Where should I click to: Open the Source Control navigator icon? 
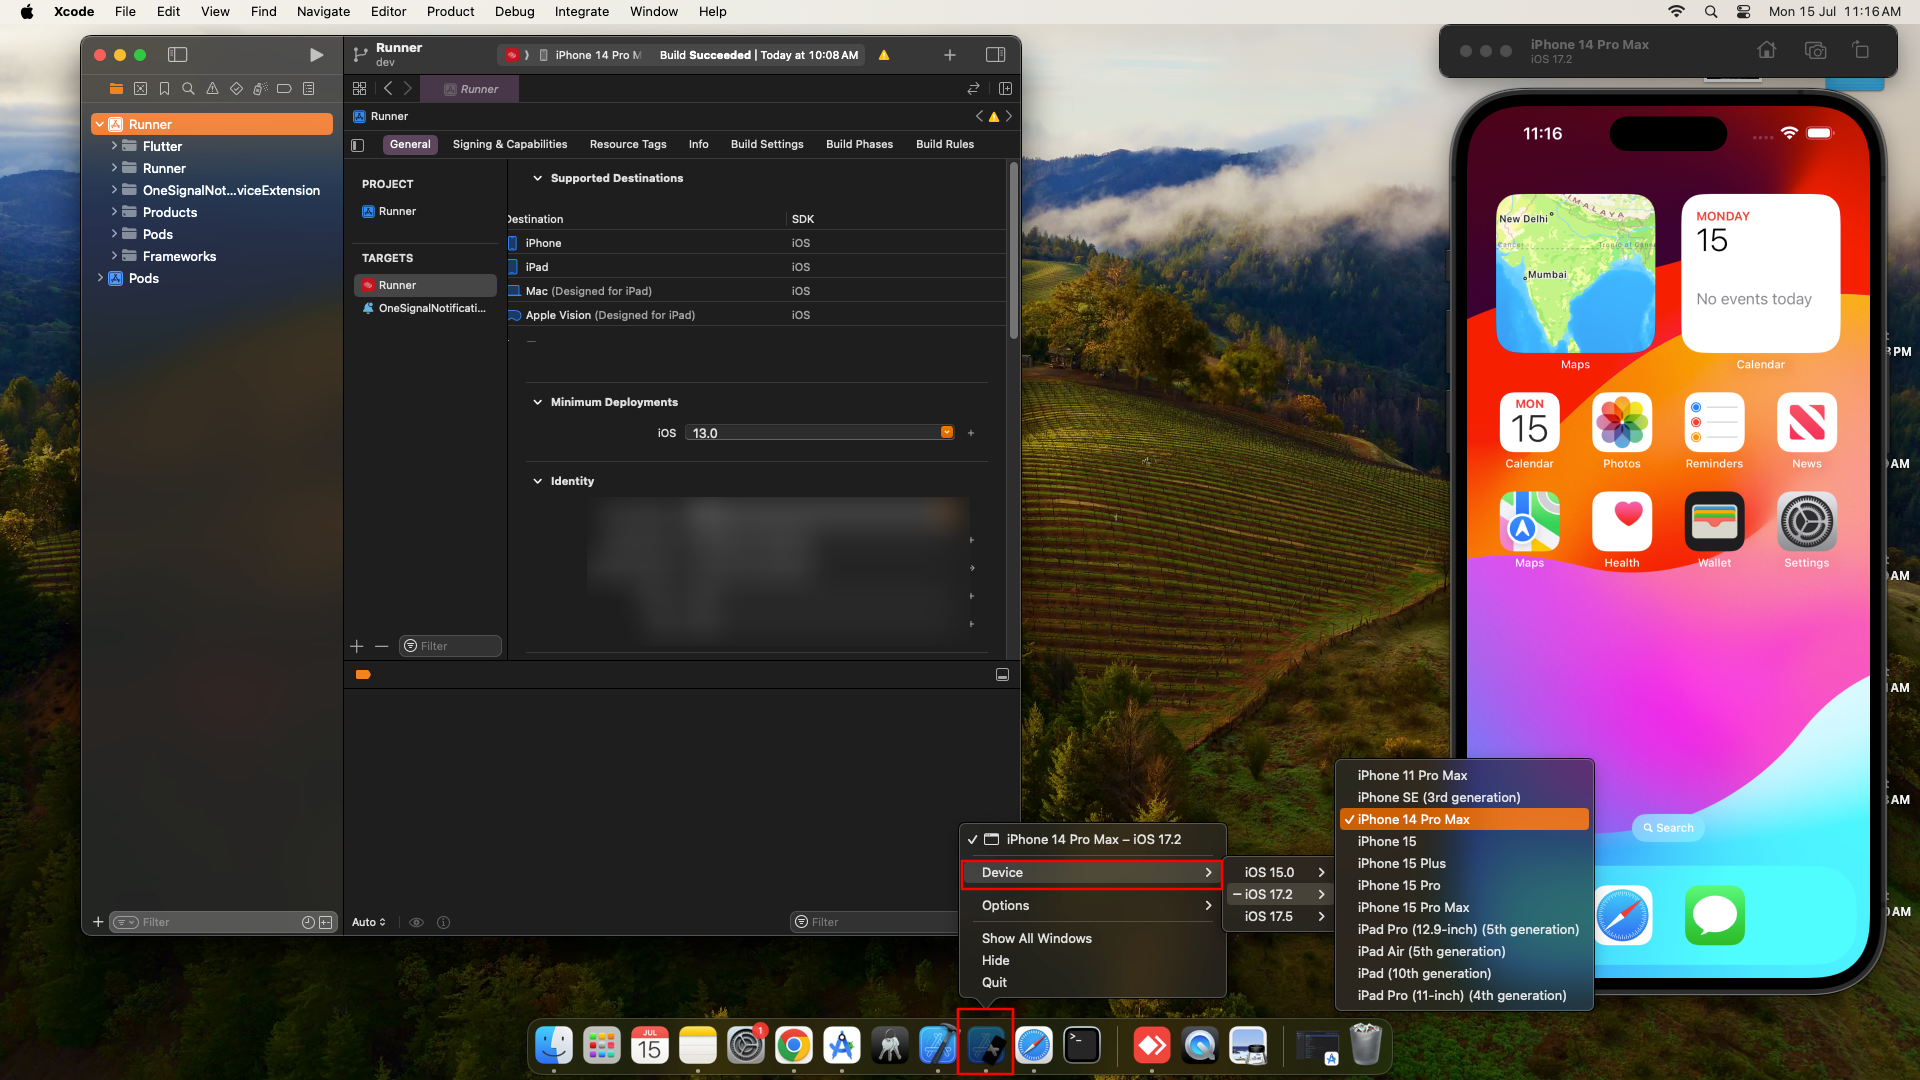pyautogui.click(x=140, y=88)
